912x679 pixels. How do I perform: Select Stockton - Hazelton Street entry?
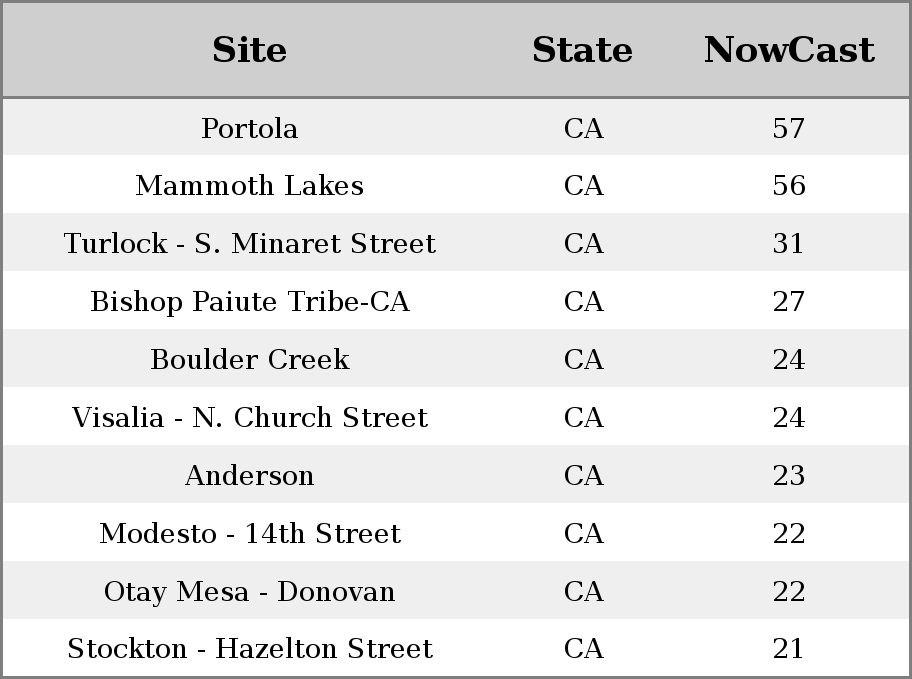(x=250, y=648)
